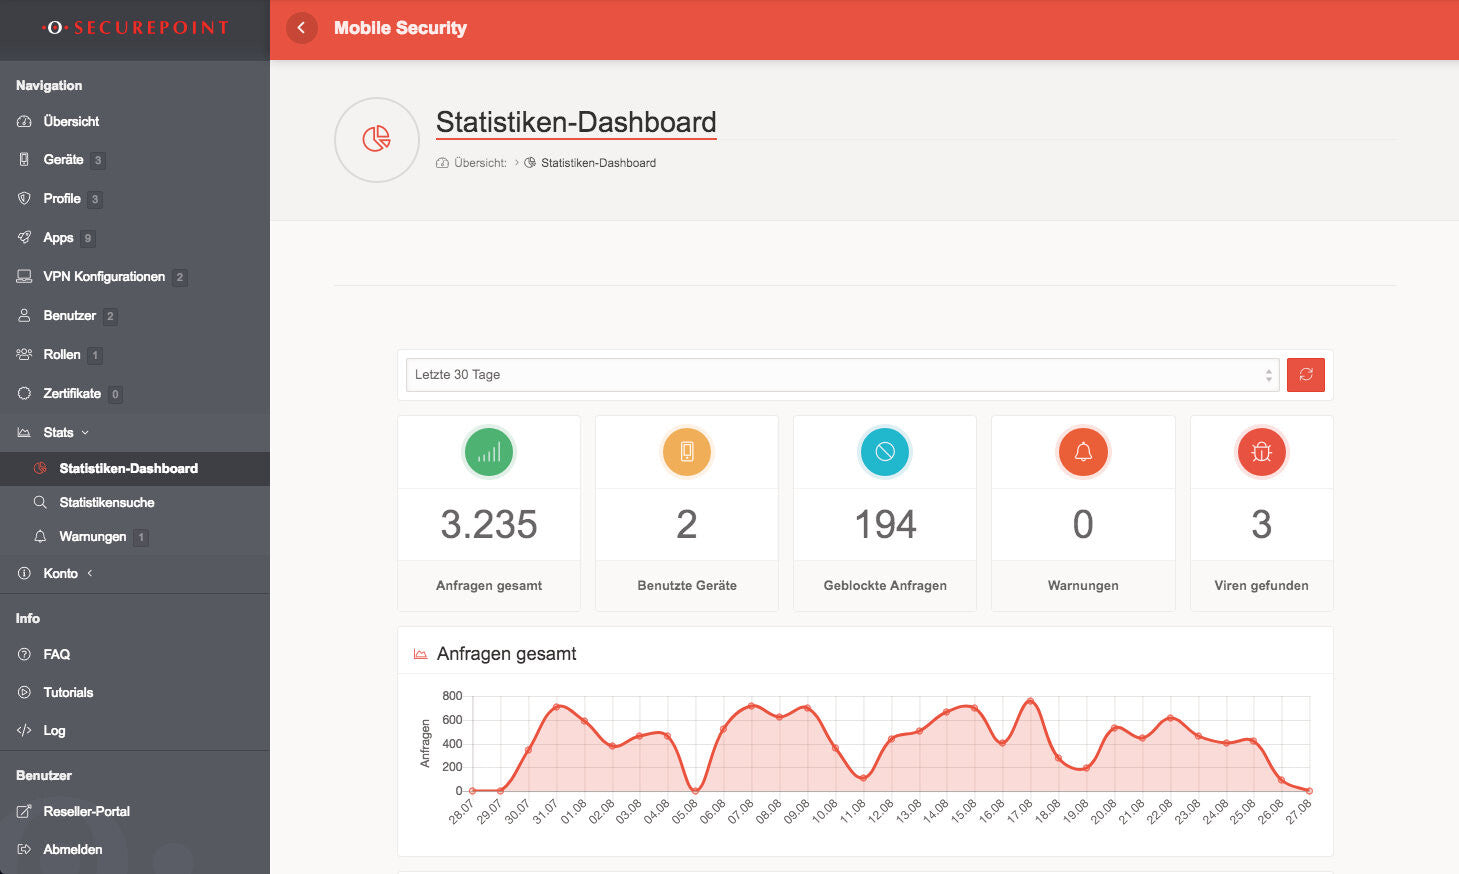This screenshot has height=874, width=1459.
Task: Click the pie chart dashboard header icon
Action: [x=376, y=139]
